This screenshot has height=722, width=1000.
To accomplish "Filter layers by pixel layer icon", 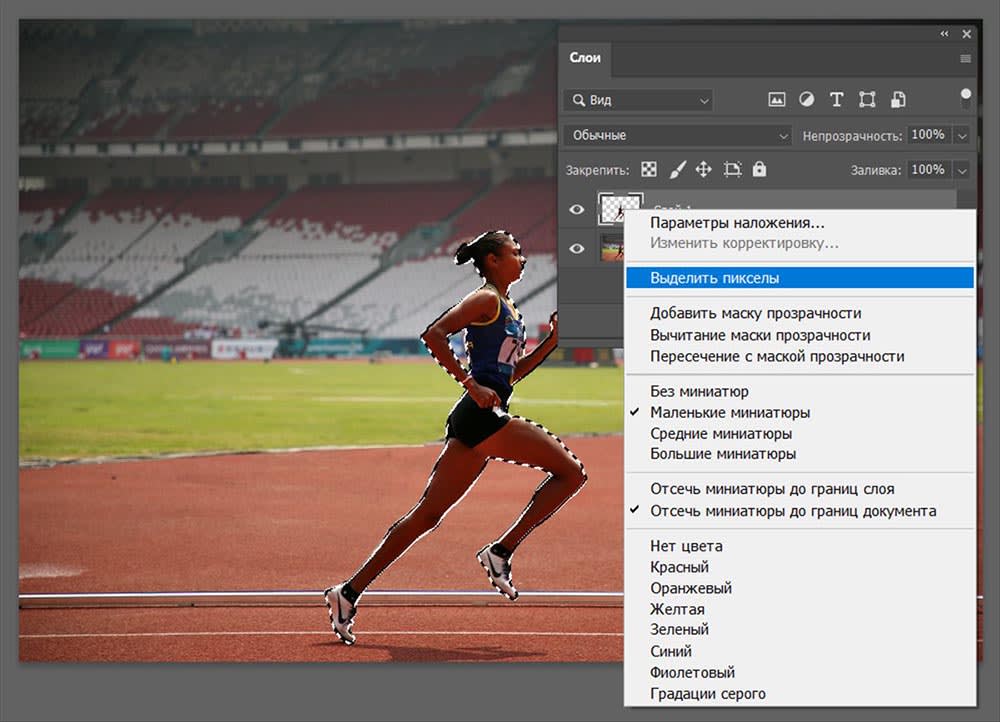I will [x=776, y=99].
